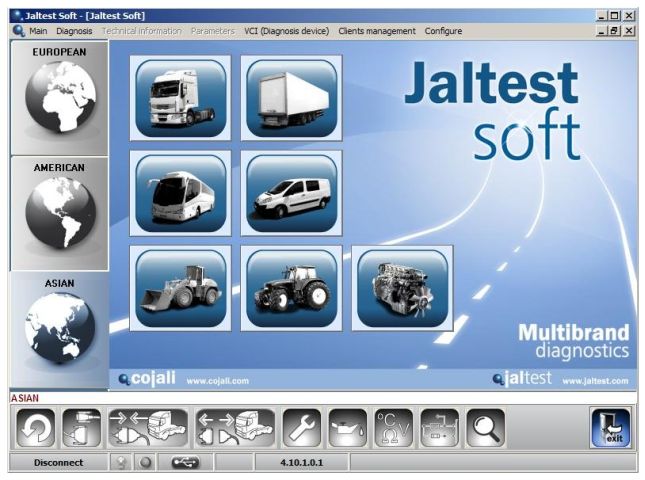Open the oil can service icon
The image size is (645, 480).
348,428
